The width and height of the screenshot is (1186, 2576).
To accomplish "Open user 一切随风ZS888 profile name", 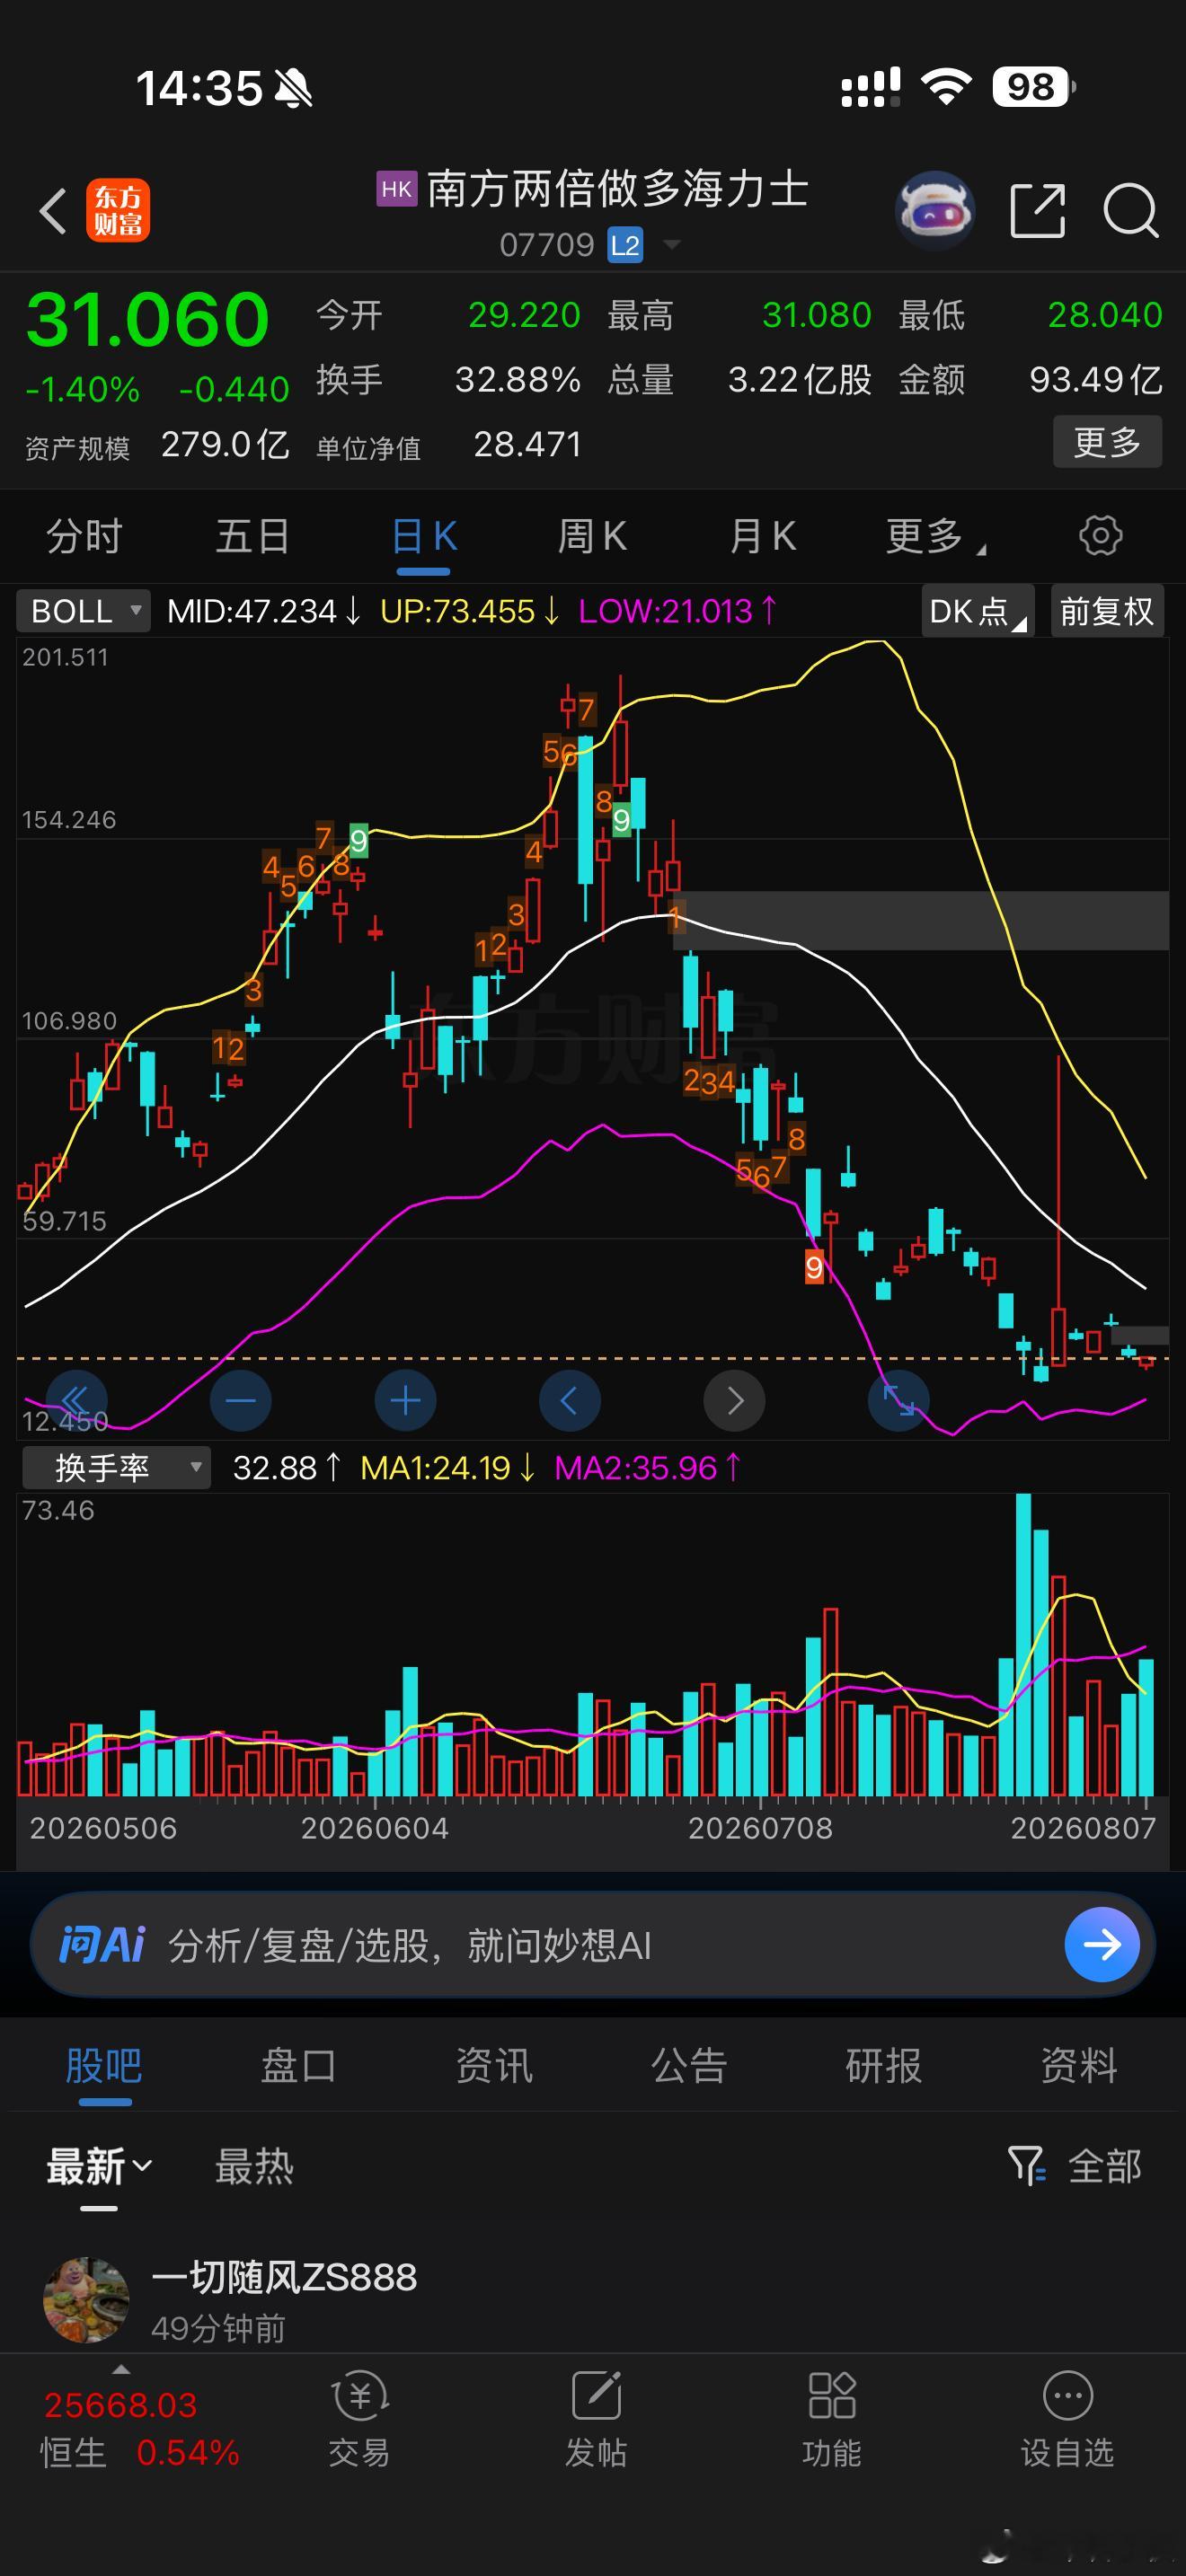I will tap(284, 2277).
